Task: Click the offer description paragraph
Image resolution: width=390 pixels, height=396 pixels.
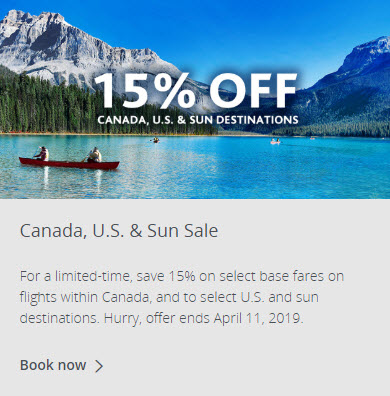Action: coord(182,297)
